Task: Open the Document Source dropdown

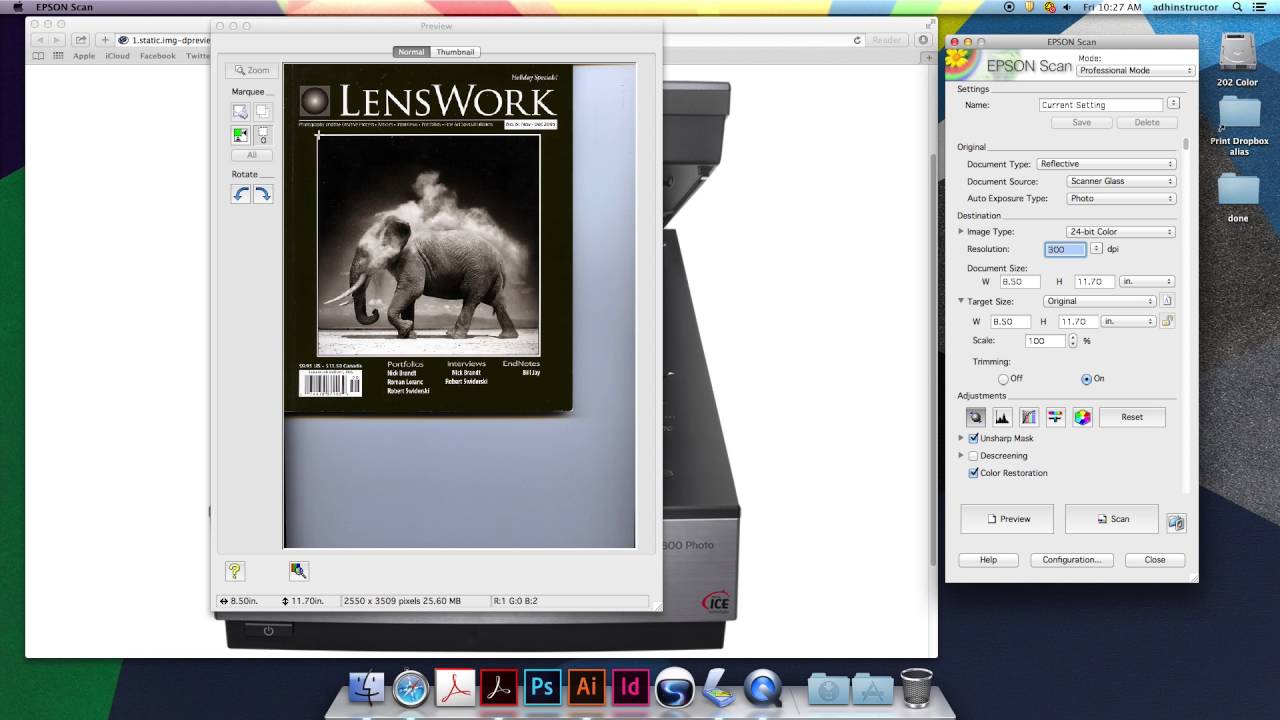Action: coord(1121,181)
